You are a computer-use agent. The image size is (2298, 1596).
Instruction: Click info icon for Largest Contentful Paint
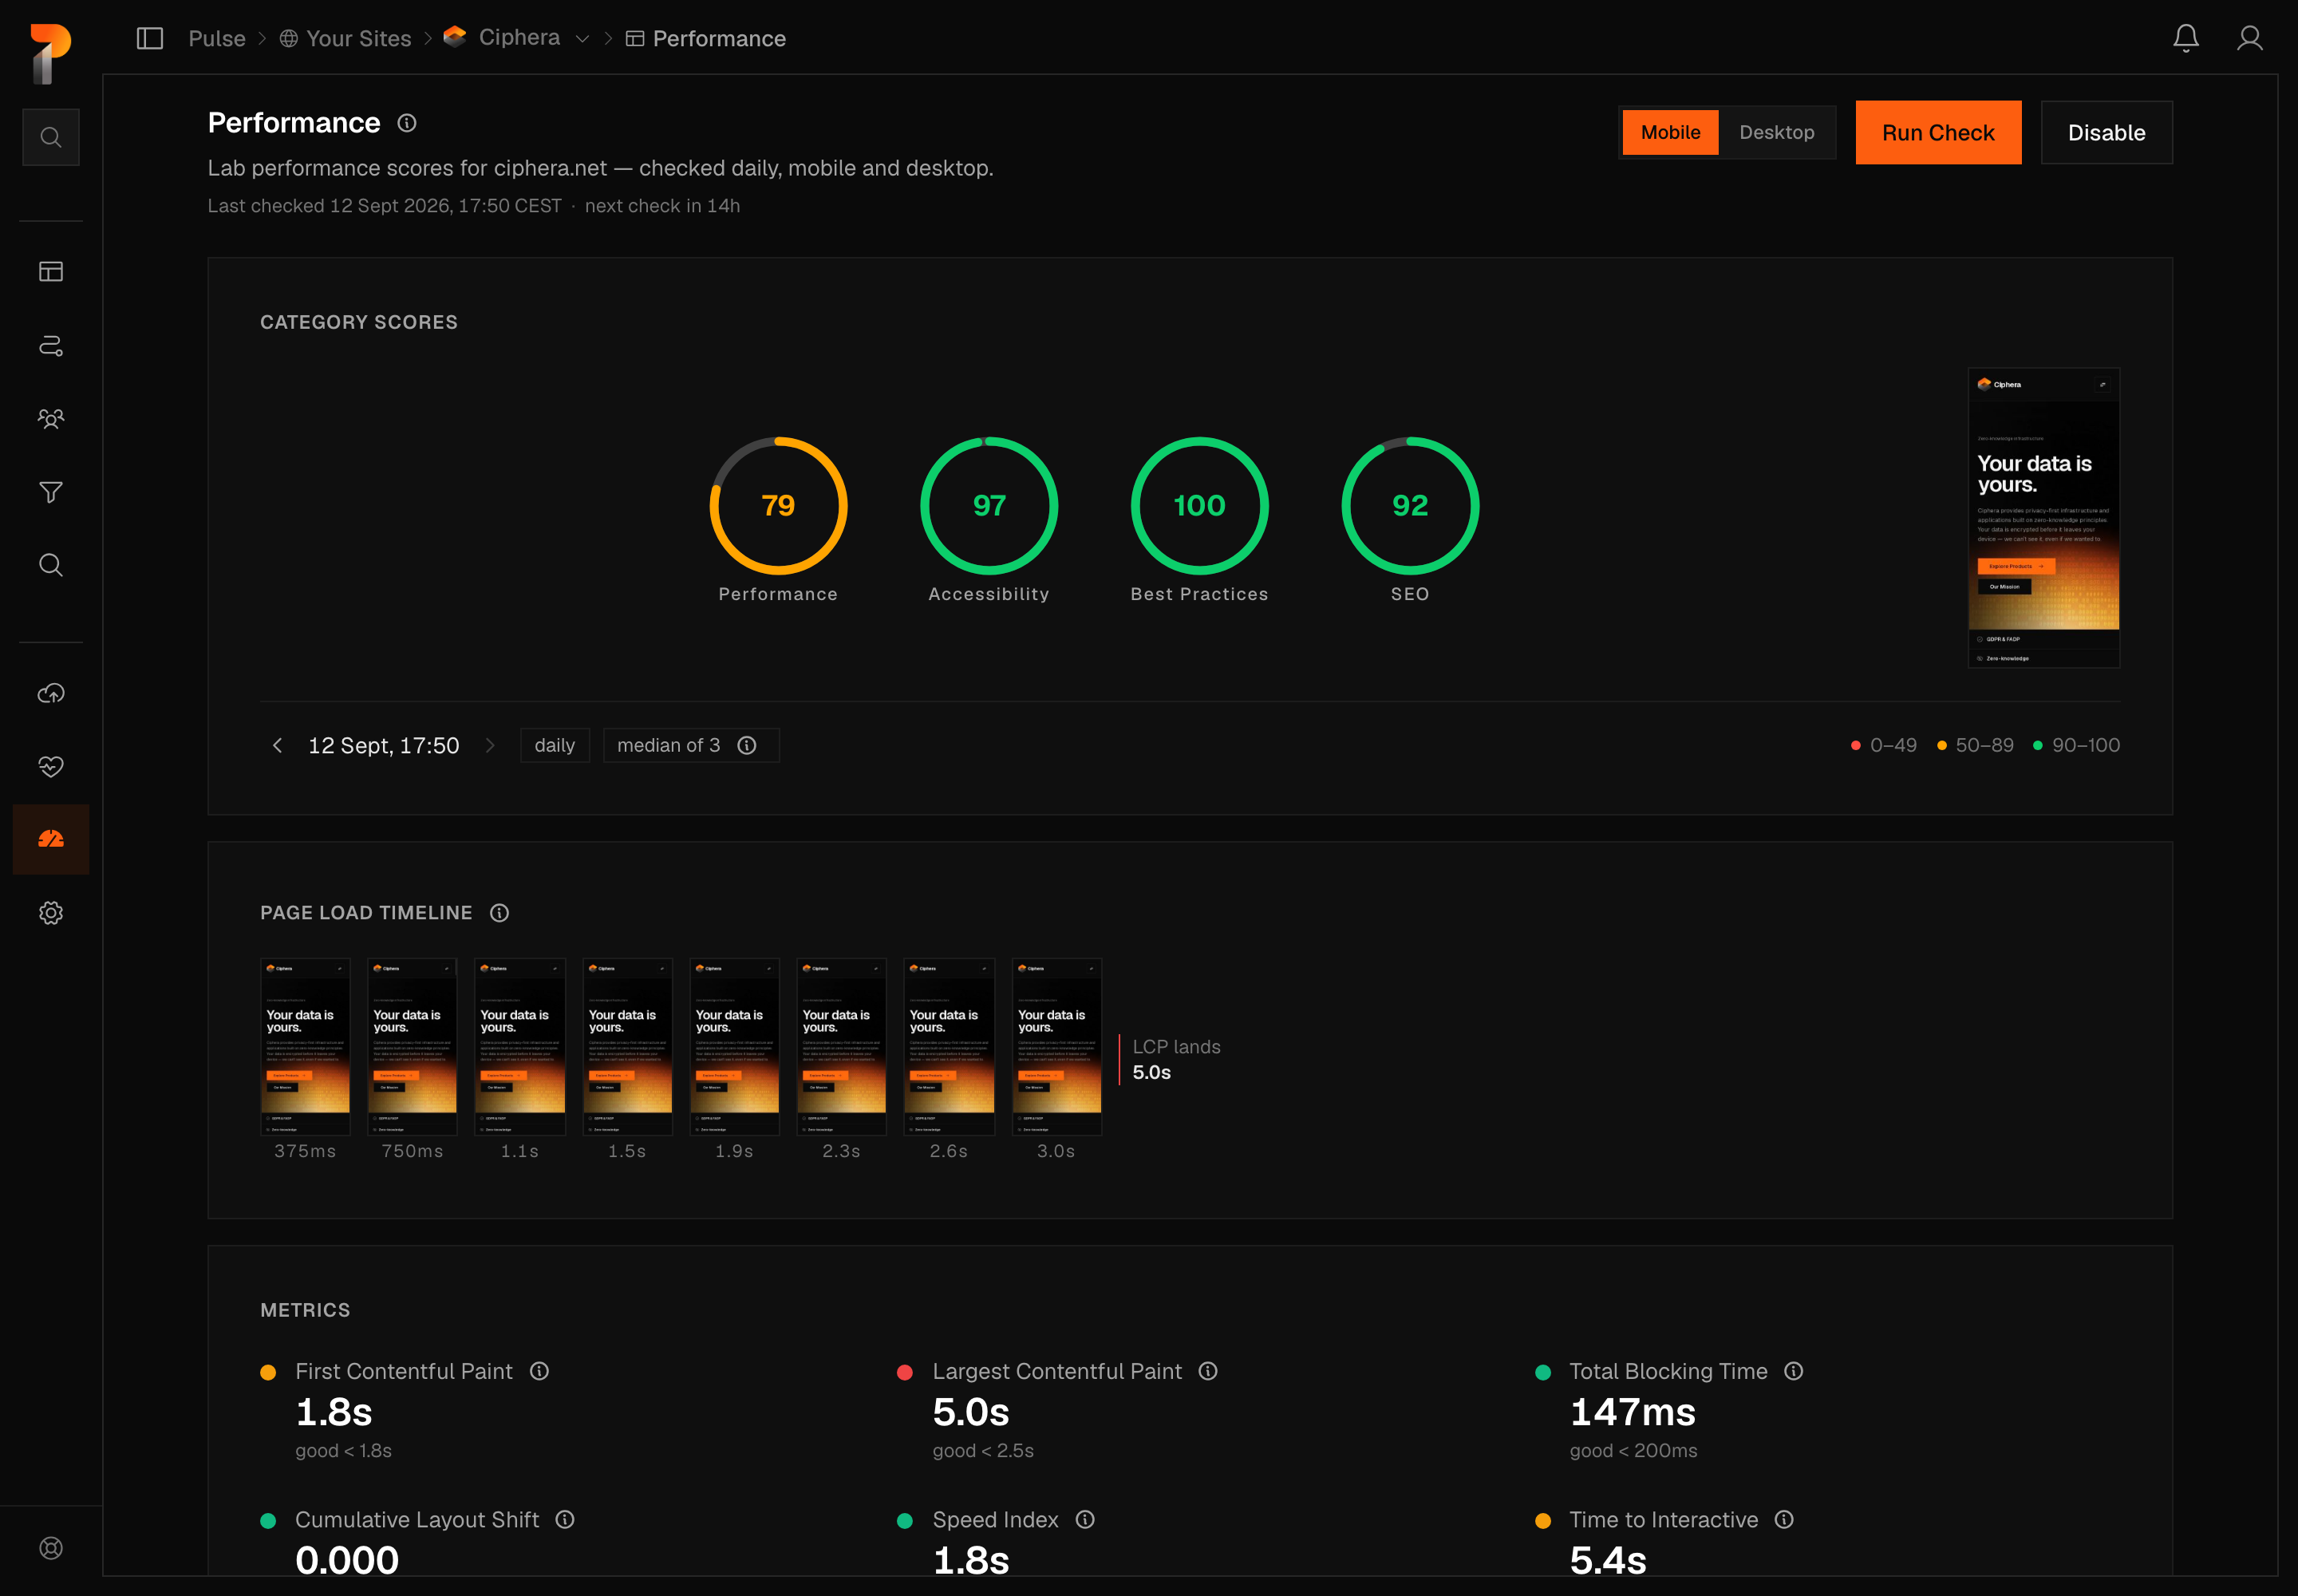click(1208, 1371)
